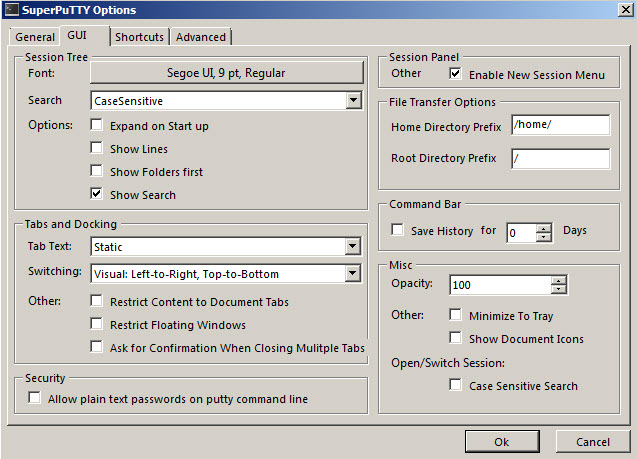The height and width of the screenshot is (459, 637).
Task: Enable Expand on Start up
Action: pyautogui.click(x=97, y=126)
